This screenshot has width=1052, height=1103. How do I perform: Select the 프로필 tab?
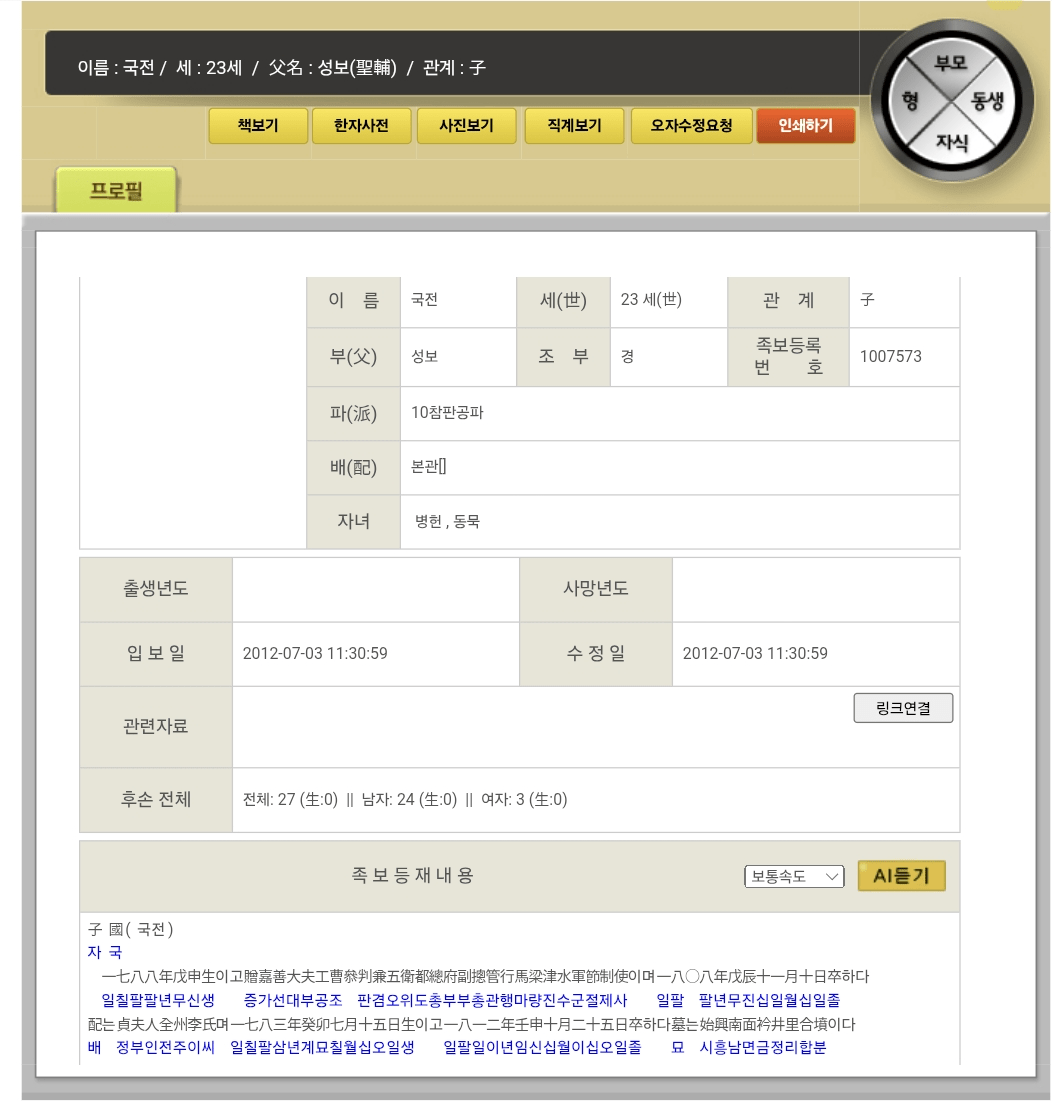(x=116, y=190)
